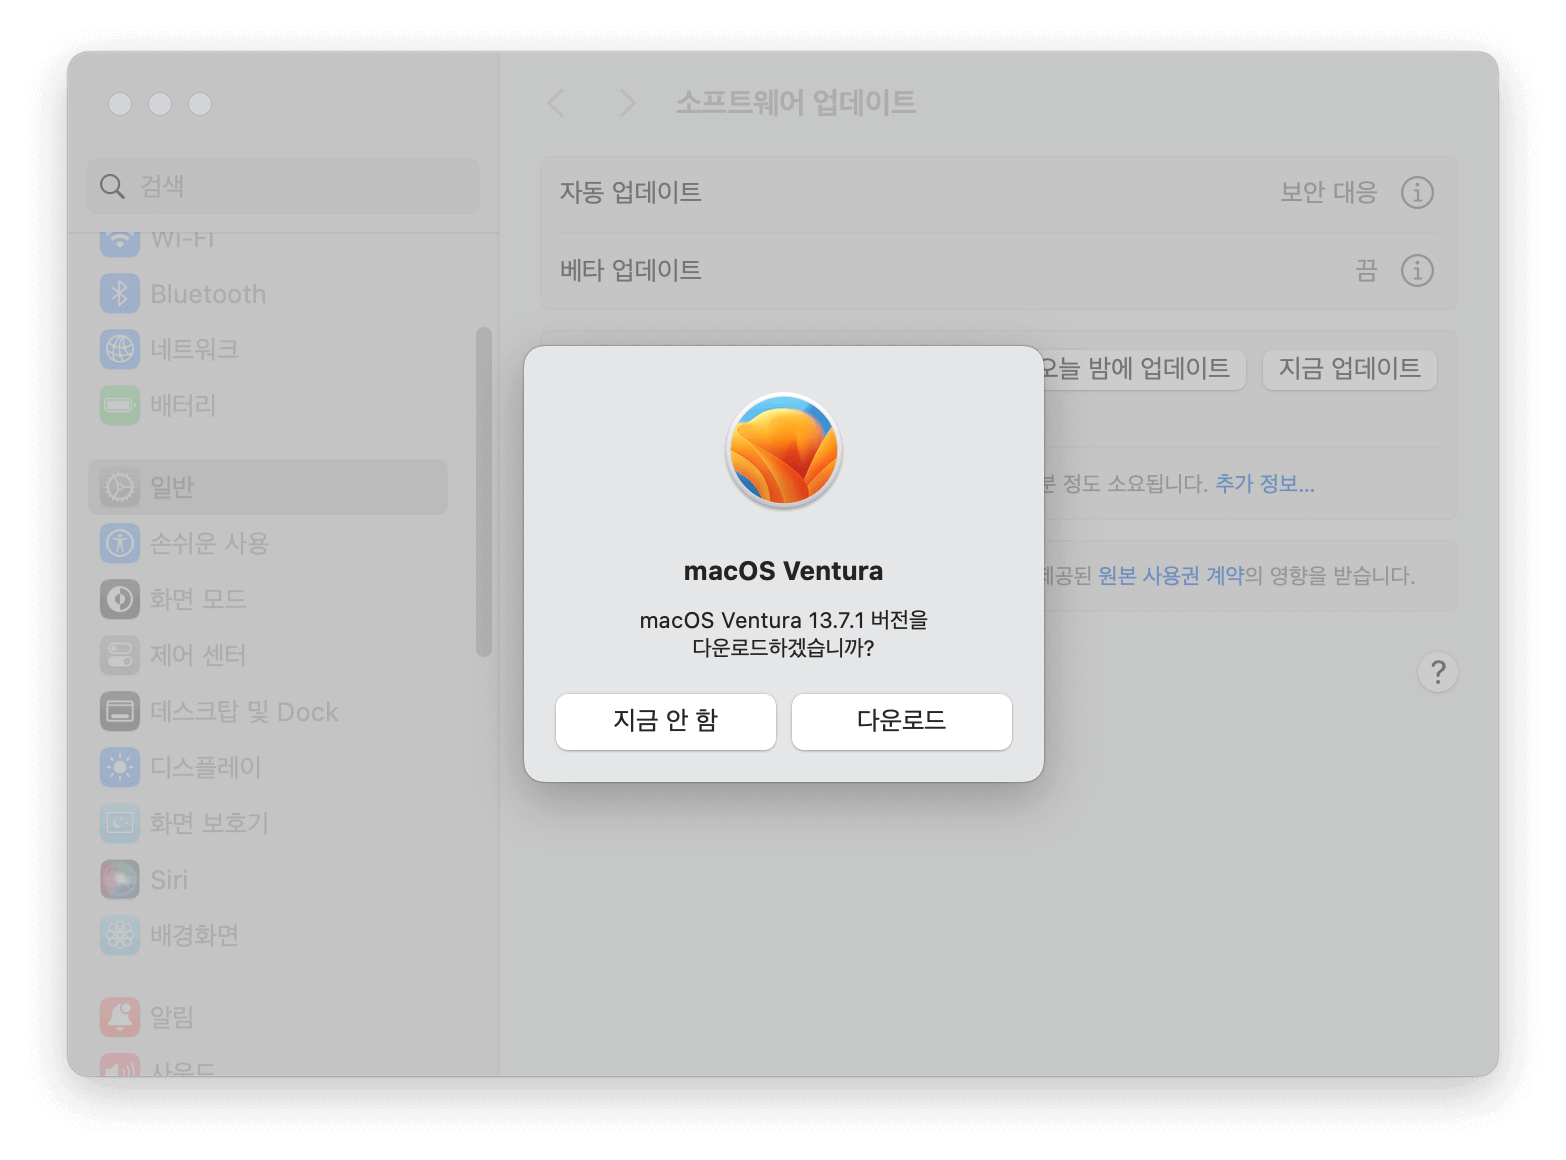Screen dimensions: 1566x1160
Task: Select the 알림 bell icon
Action: [120, 1017]
